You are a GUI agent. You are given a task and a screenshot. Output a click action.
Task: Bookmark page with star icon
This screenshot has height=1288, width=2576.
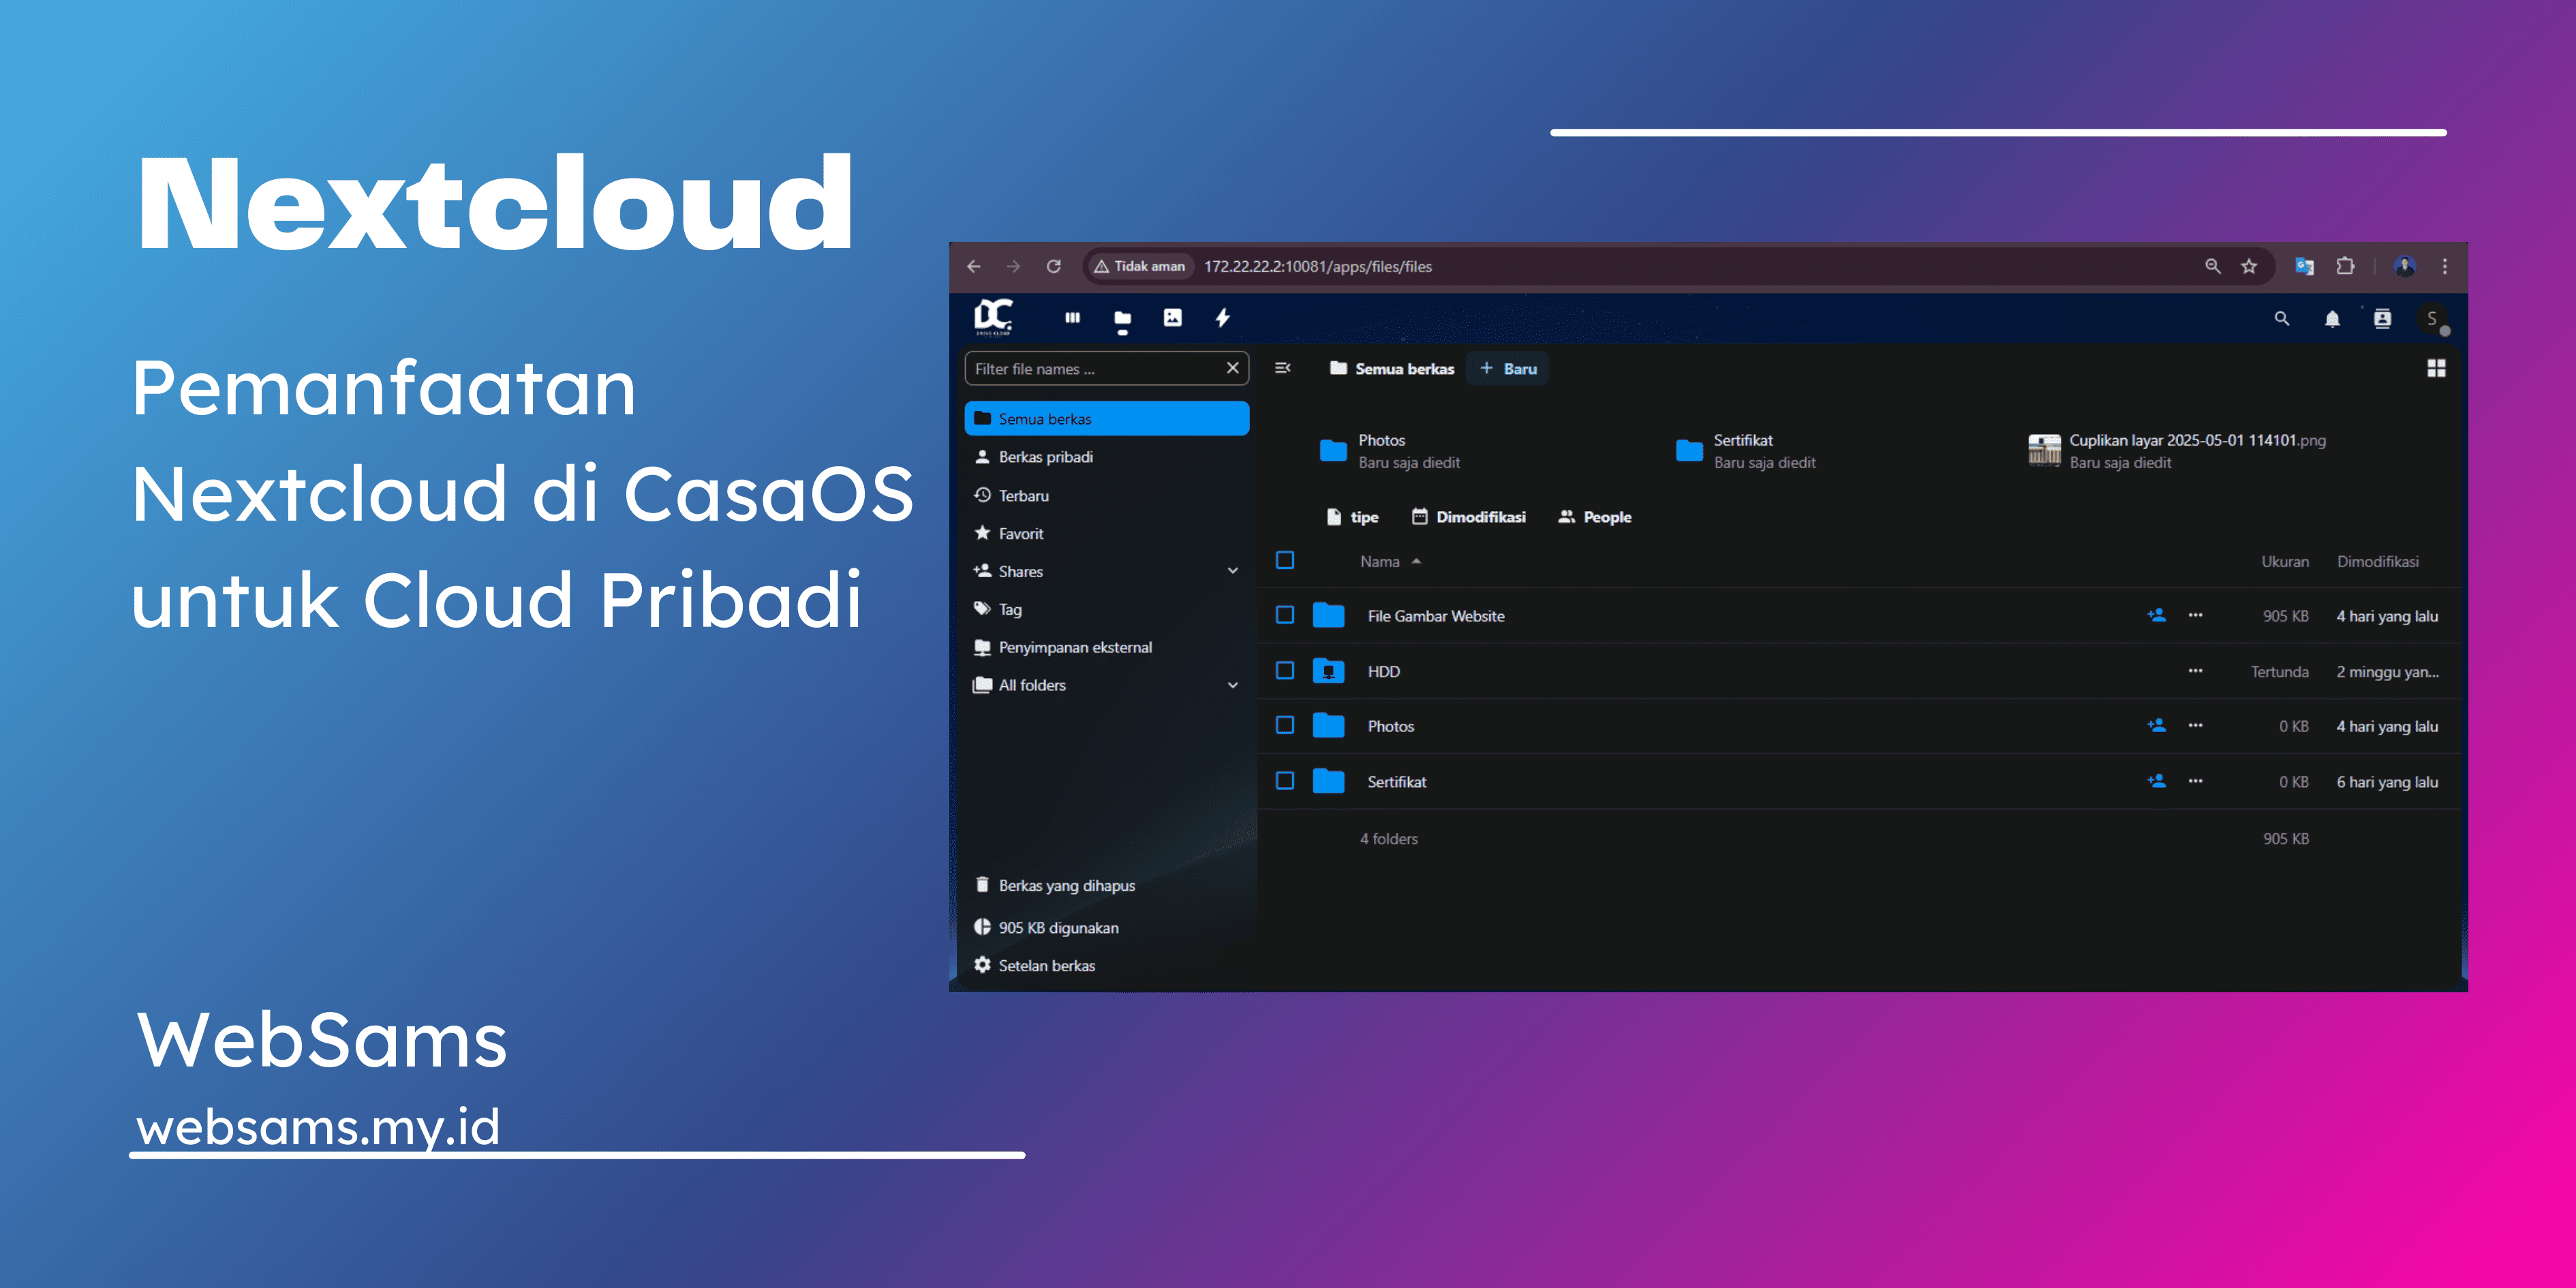2249,266
